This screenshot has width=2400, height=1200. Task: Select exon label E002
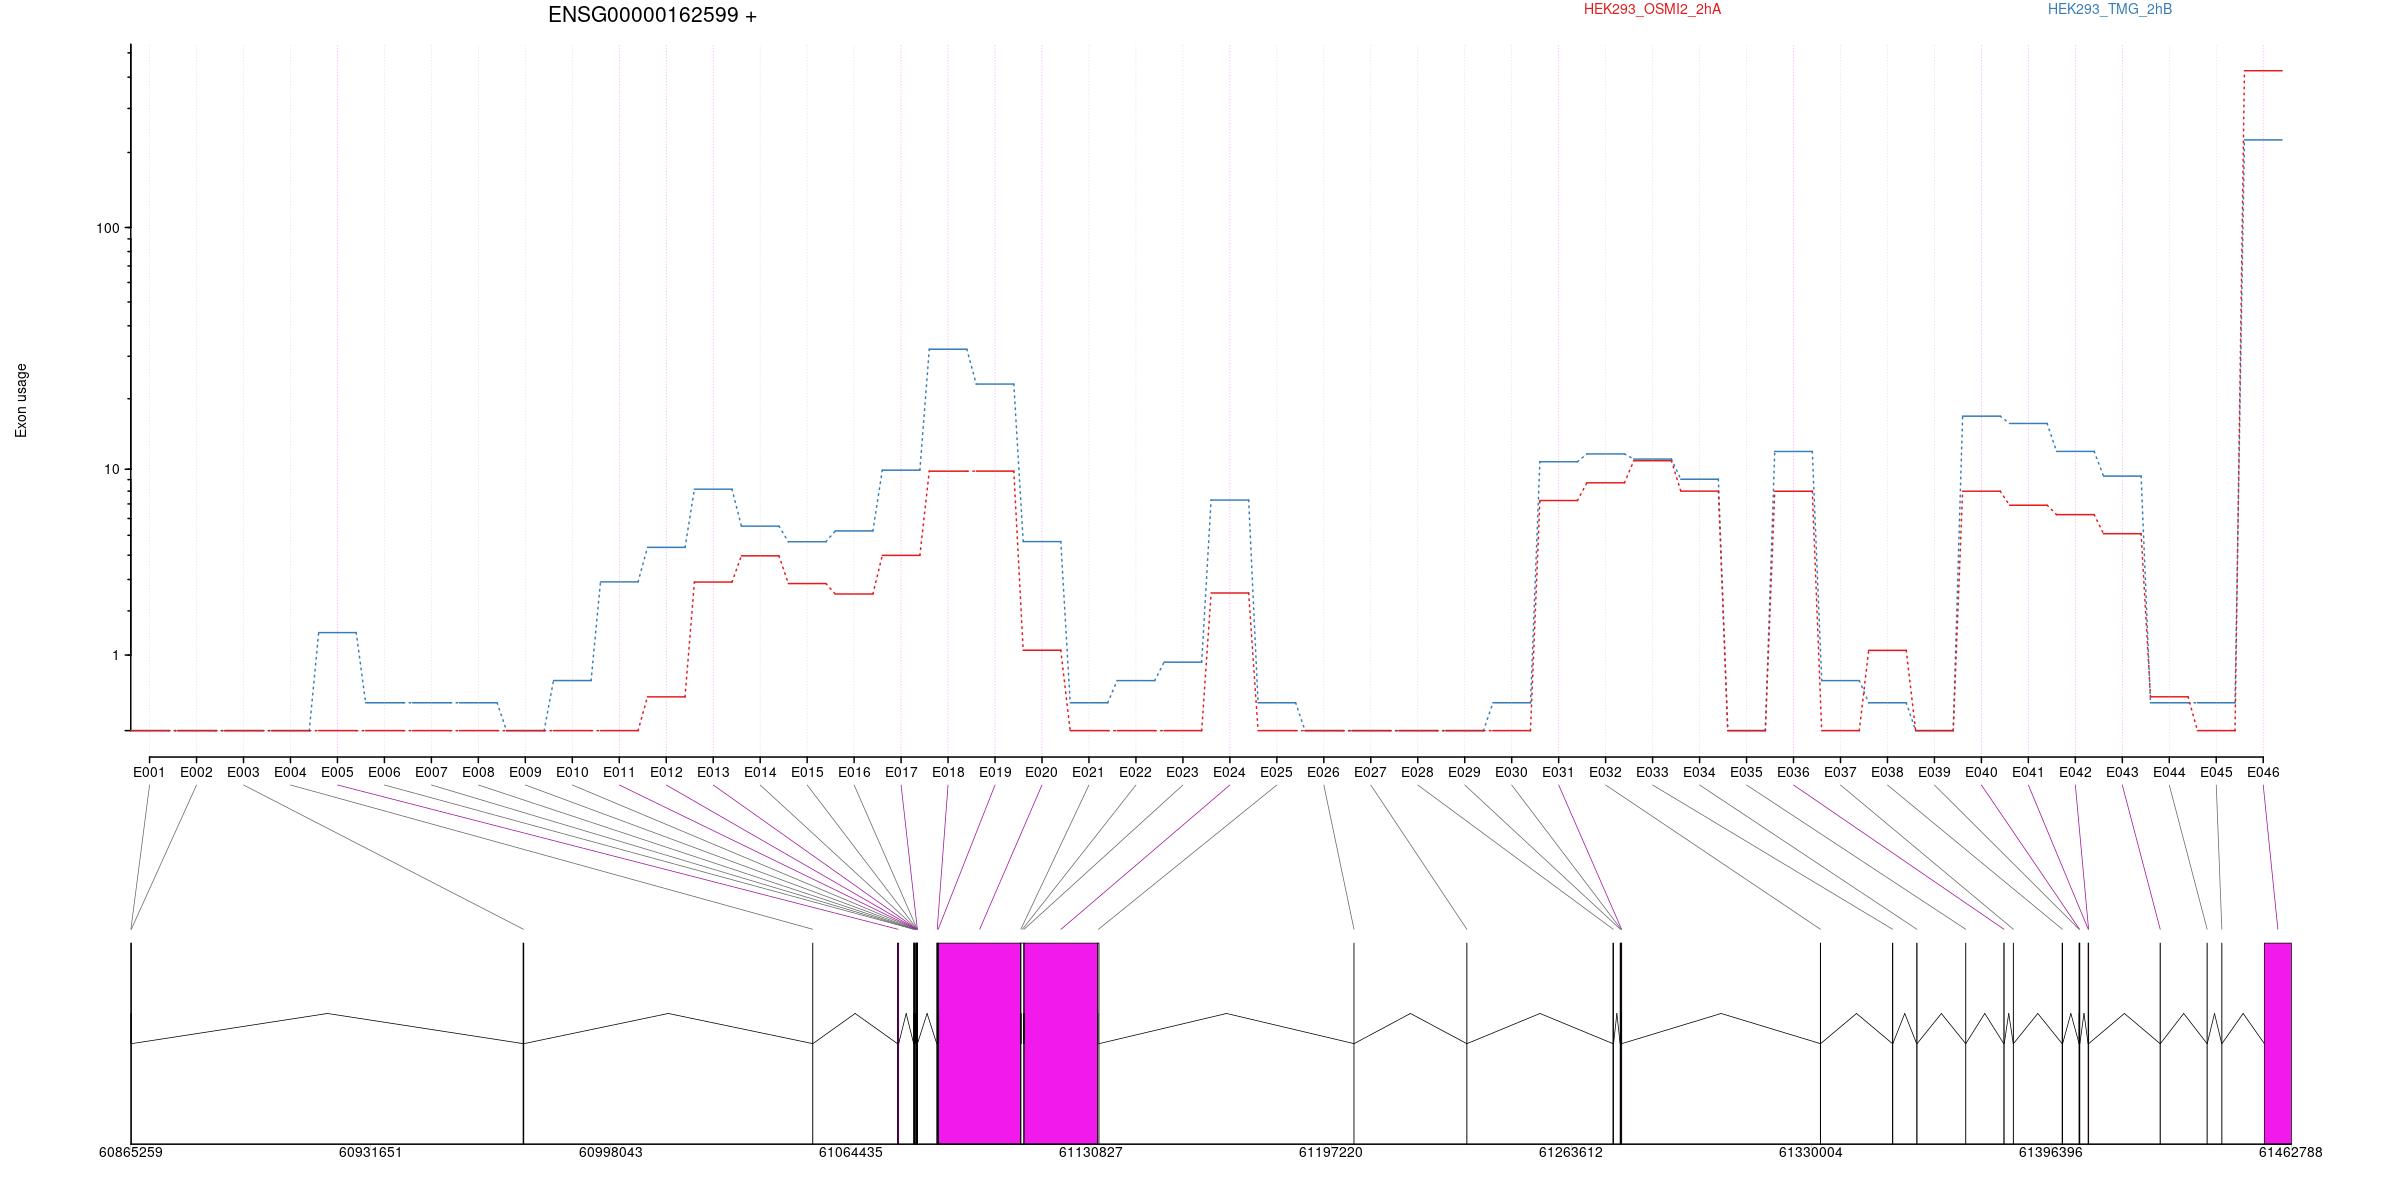click(x=196, y=772)
